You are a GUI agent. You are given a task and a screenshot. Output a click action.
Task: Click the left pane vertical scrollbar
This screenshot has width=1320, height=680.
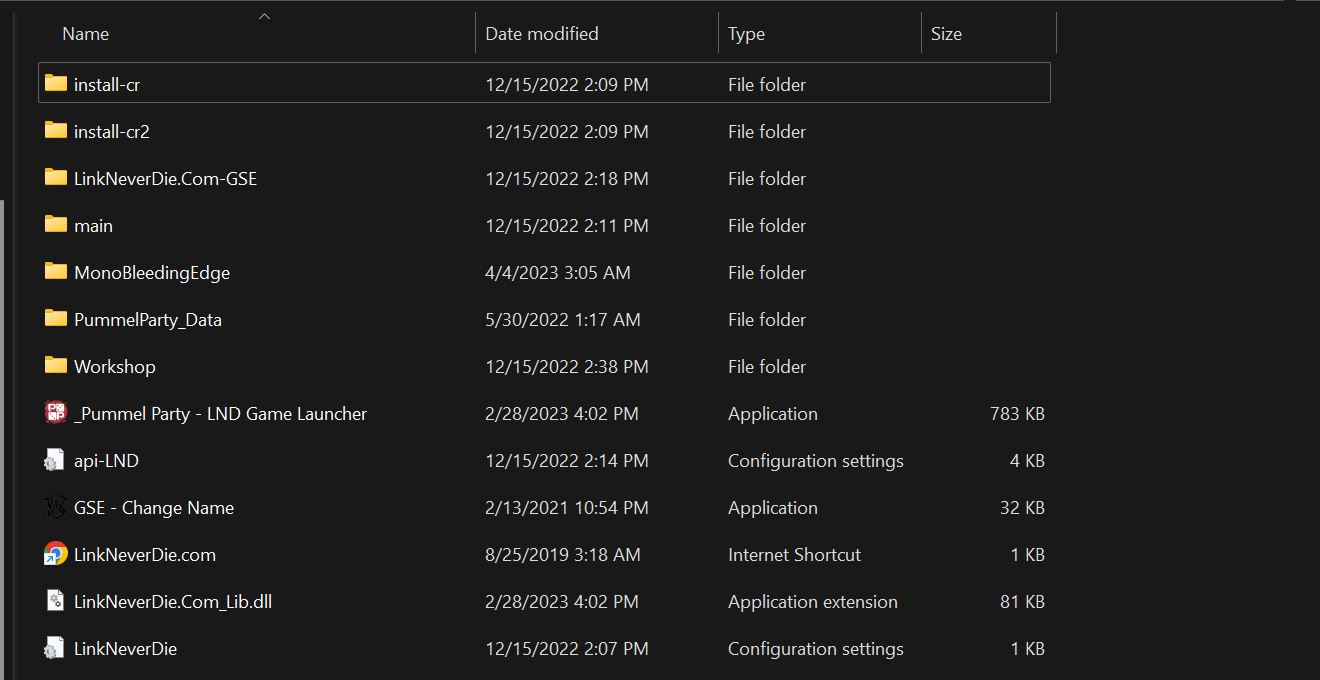pos(2,440)
